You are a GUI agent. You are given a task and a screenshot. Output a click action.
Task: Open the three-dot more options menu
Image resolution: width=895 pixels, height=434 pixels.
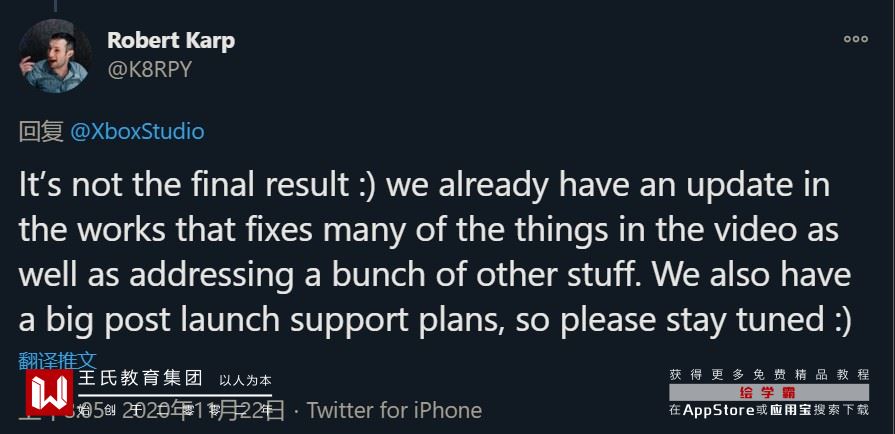coord(855,40)
